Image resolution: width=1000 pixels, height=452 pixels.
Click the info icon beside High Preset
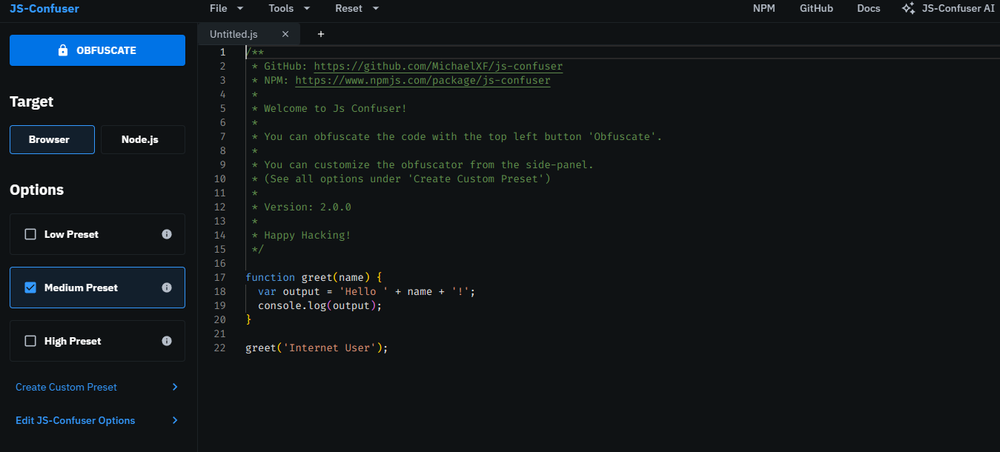(166, 341)
